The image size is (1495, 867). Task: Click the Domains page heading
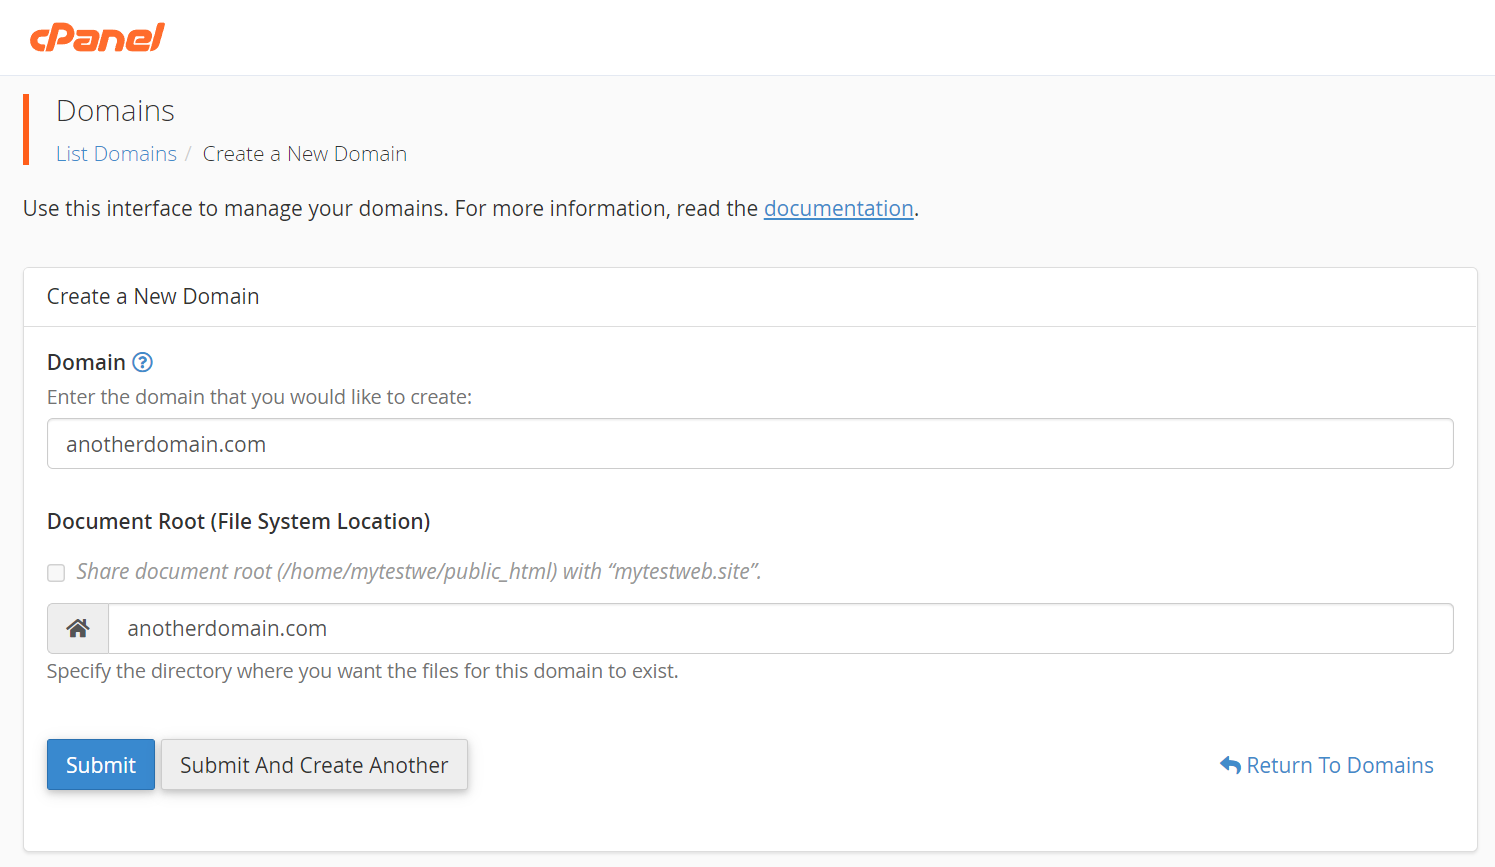pos(115,111)
